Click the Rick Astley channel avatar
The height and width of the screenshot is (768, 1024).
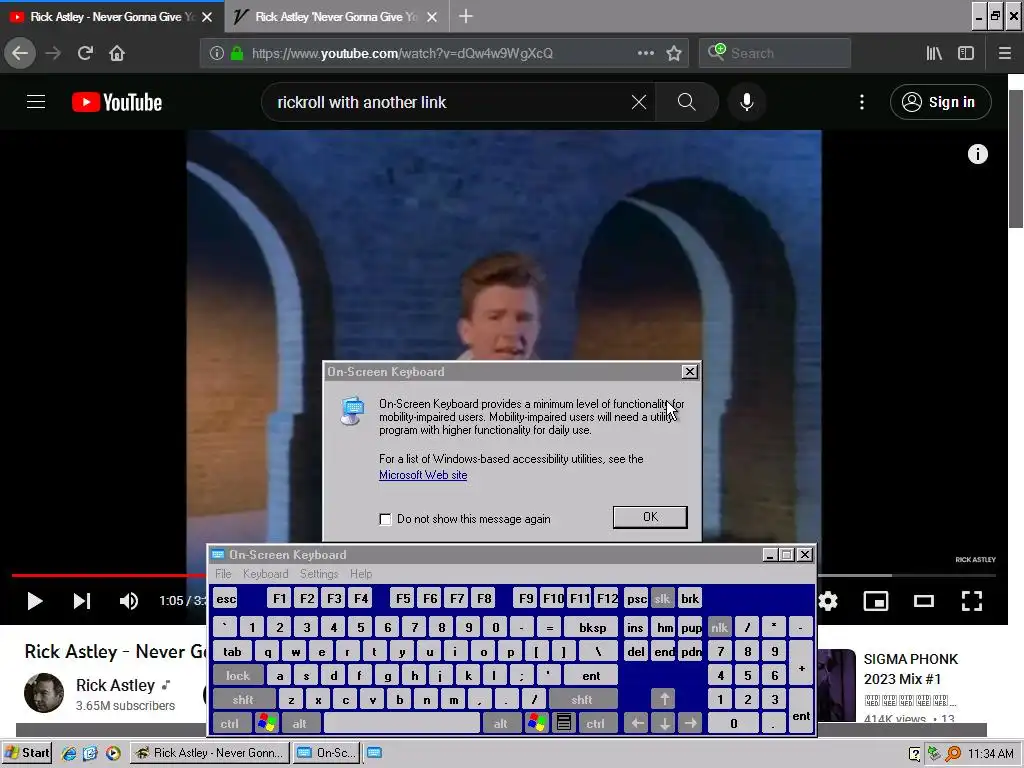pos(44,693)
